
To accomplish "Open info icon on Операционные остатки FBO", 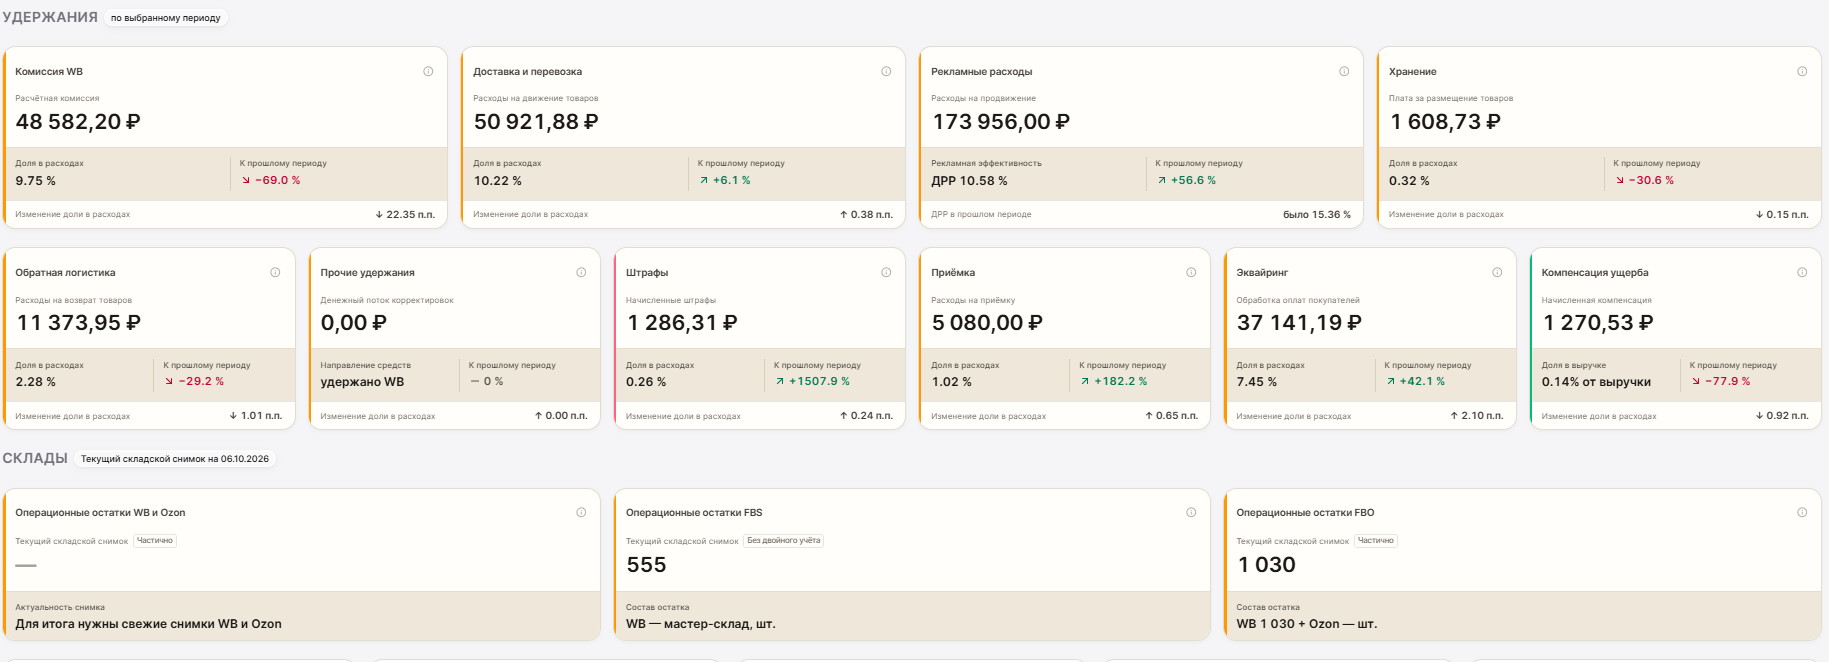I will [x=1802, y=512].
